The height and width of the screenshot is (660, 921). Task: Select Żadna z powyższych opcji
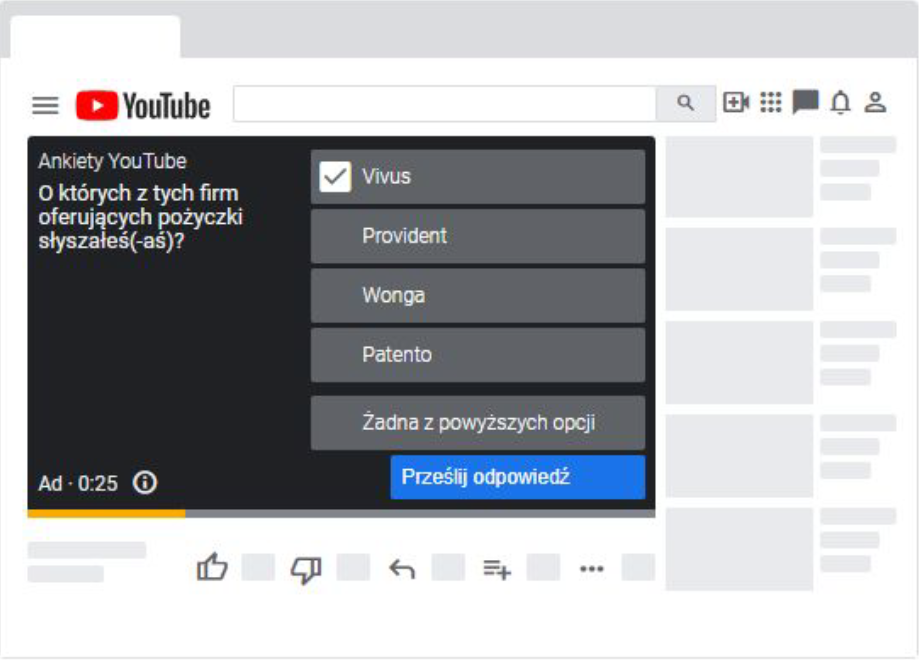tap(478, 423)
